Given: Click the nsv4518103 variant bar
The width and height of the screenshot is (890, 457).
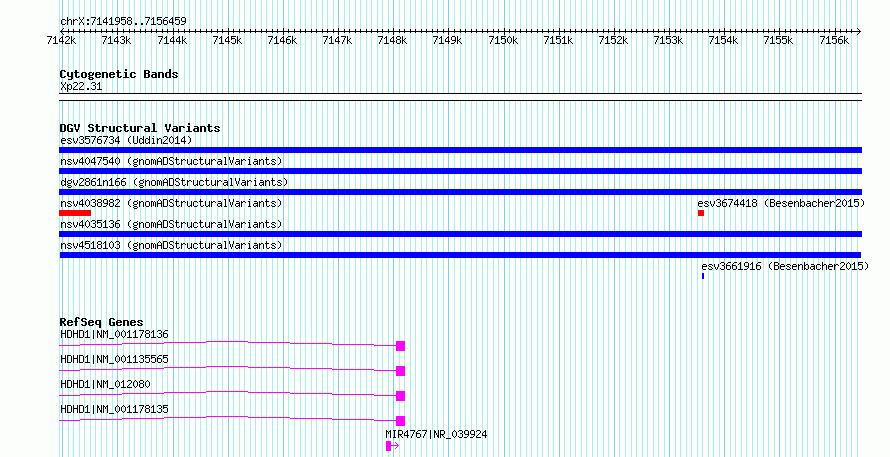Looking at the screenshot, I should pyautogui.click(x=460, y=255).
